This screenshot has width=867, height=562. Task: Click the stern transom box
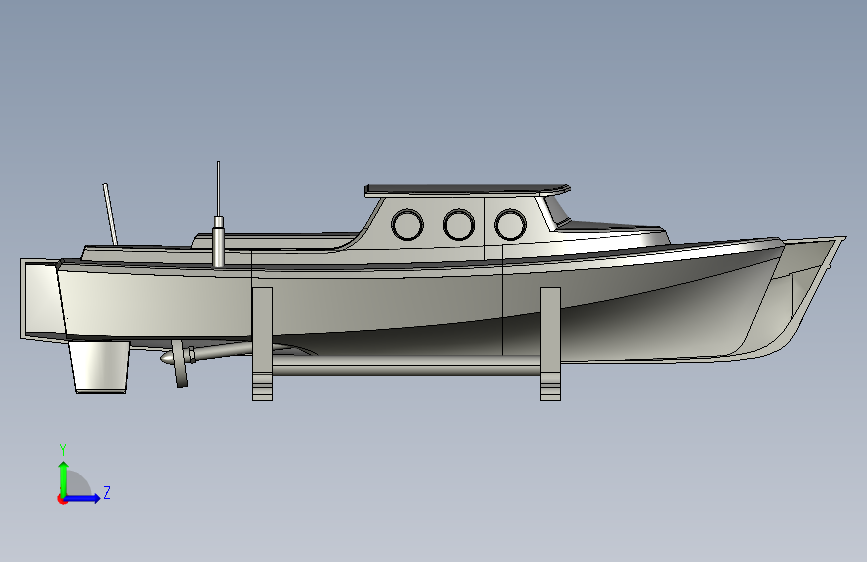point(41,298)
